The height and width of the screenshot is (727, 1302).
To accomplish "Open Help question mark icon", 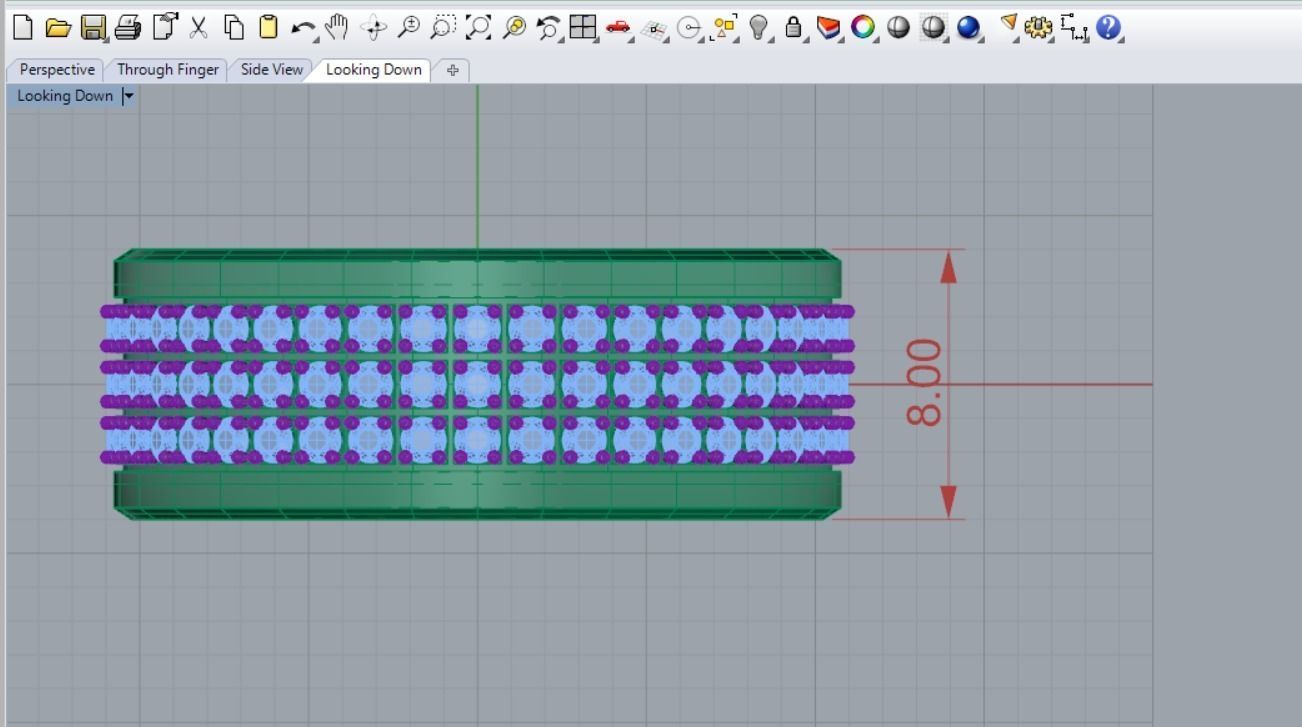I will pyautogui.click(x=1108, y=28).
